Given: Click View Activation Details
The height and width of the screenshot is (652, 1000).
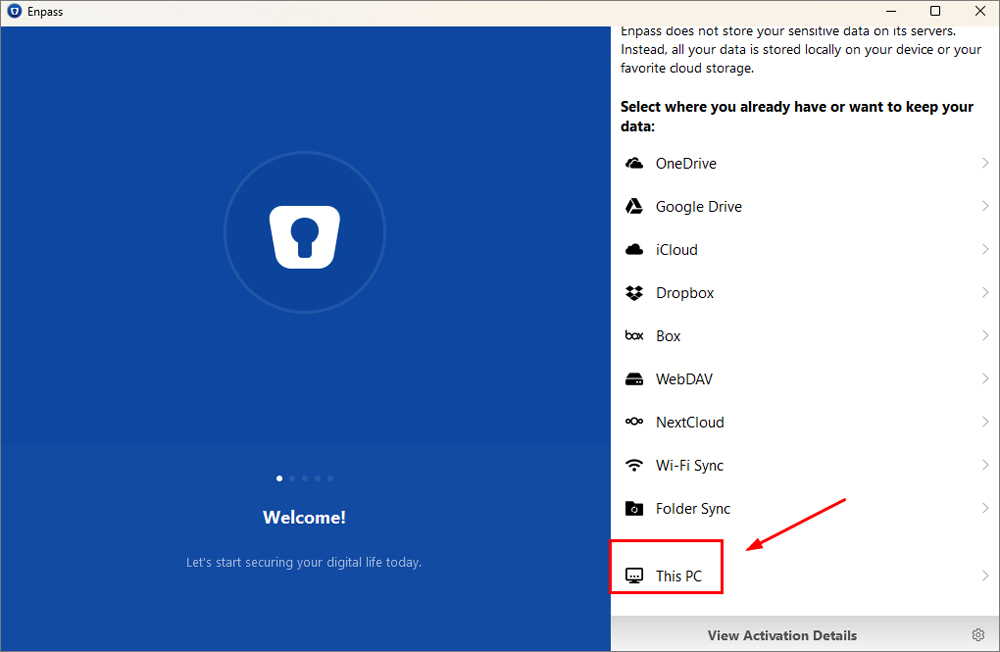Looking at the screenshot, I should tap(782, 635).
